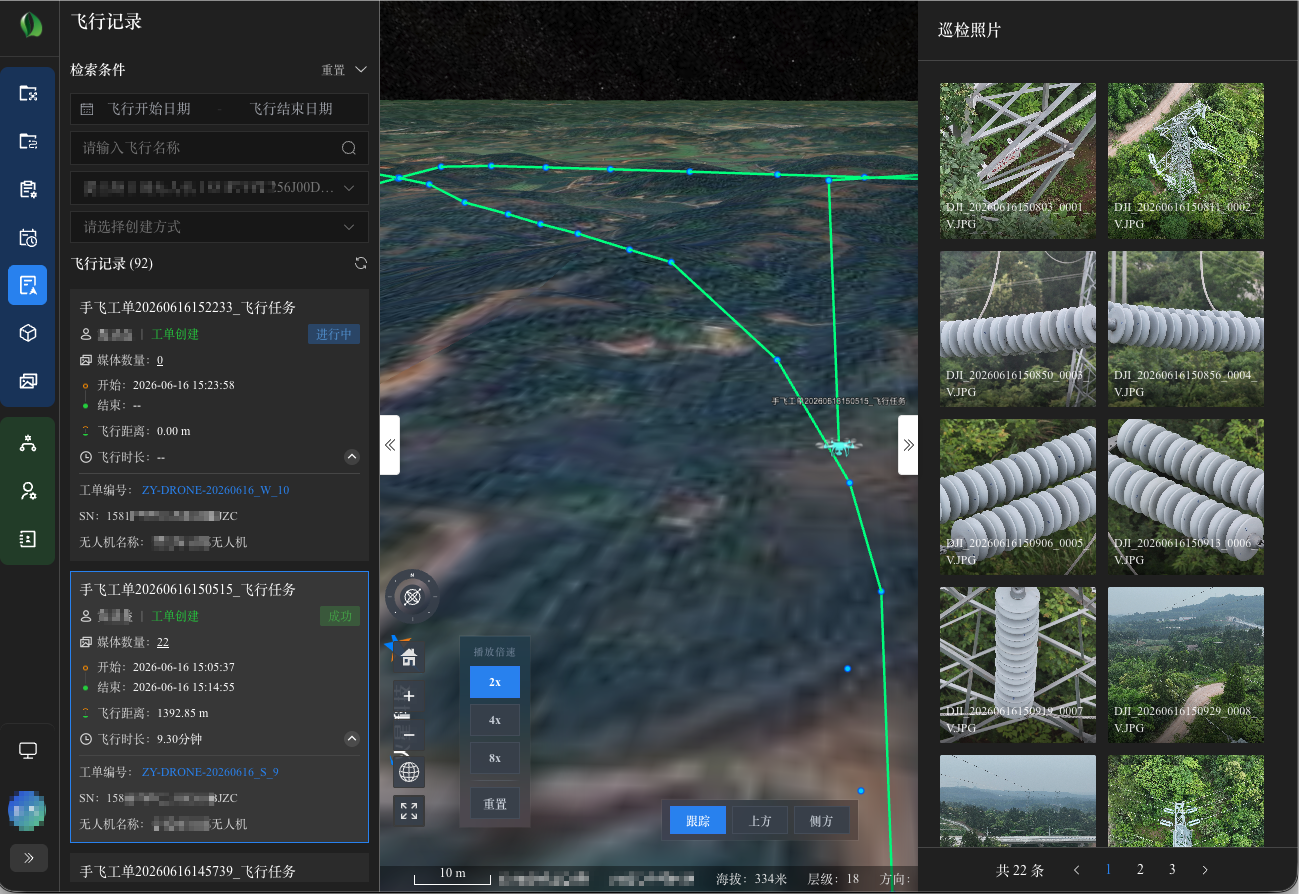
Task: Zoom out the map with minus button
Action: (408, 735)
